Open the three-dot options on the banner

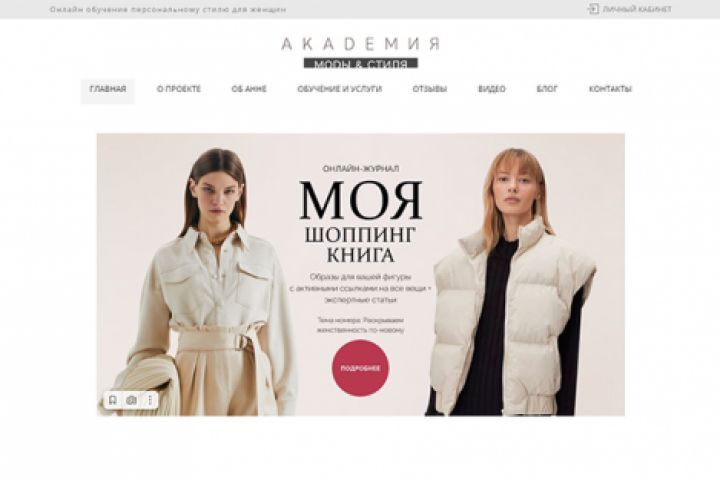[150, 400]
